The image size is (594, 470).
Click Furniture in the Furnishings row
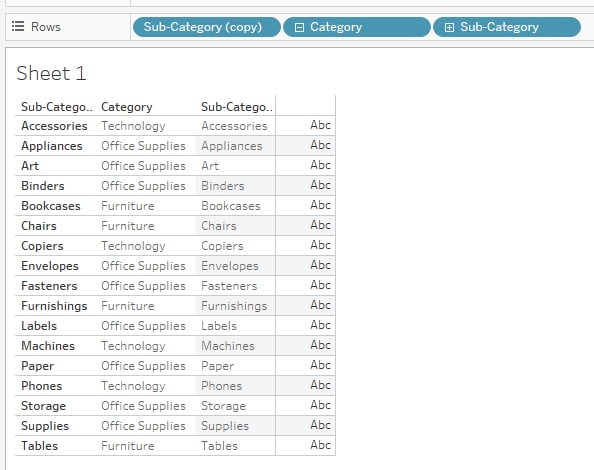(128, 306)
